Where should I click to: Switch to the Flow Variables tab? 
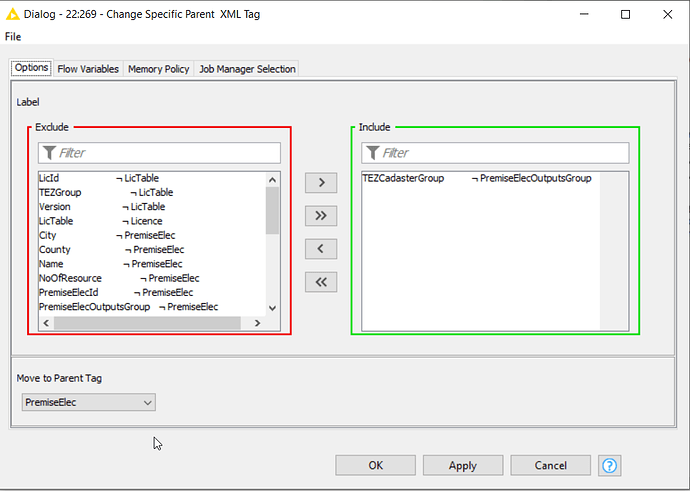click(88, 69)
